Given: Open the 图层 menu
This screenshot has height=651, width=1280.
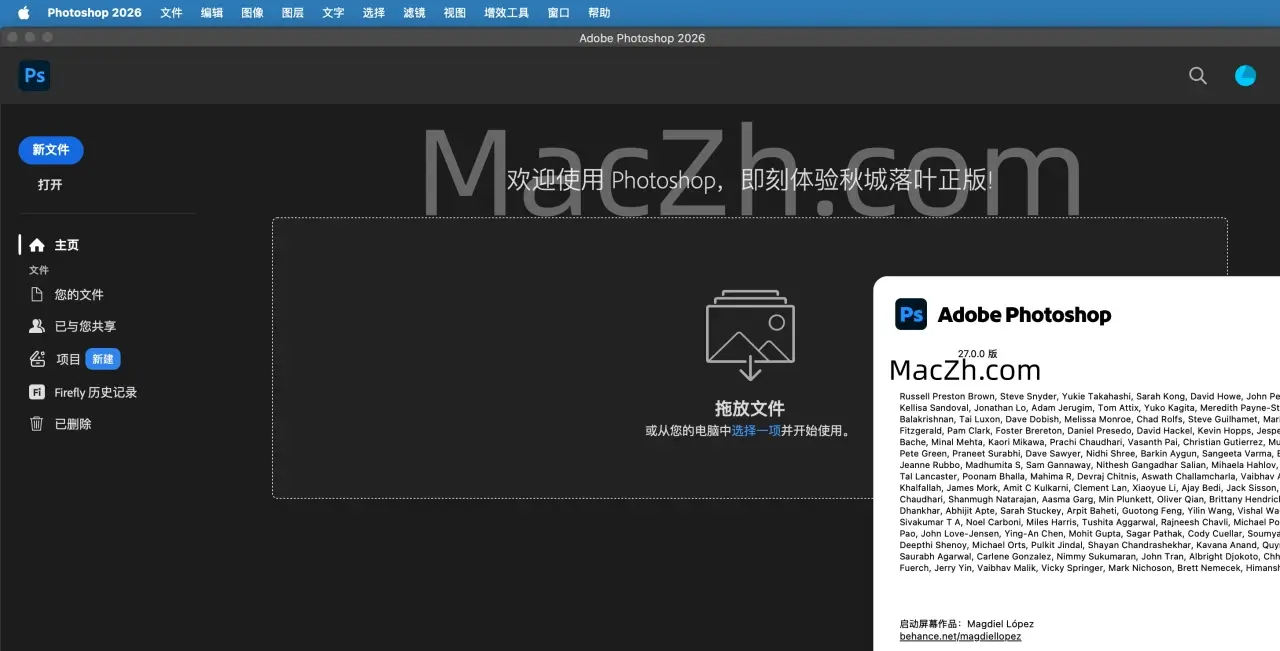Looking at the screenshot, I should pos(293,13).
